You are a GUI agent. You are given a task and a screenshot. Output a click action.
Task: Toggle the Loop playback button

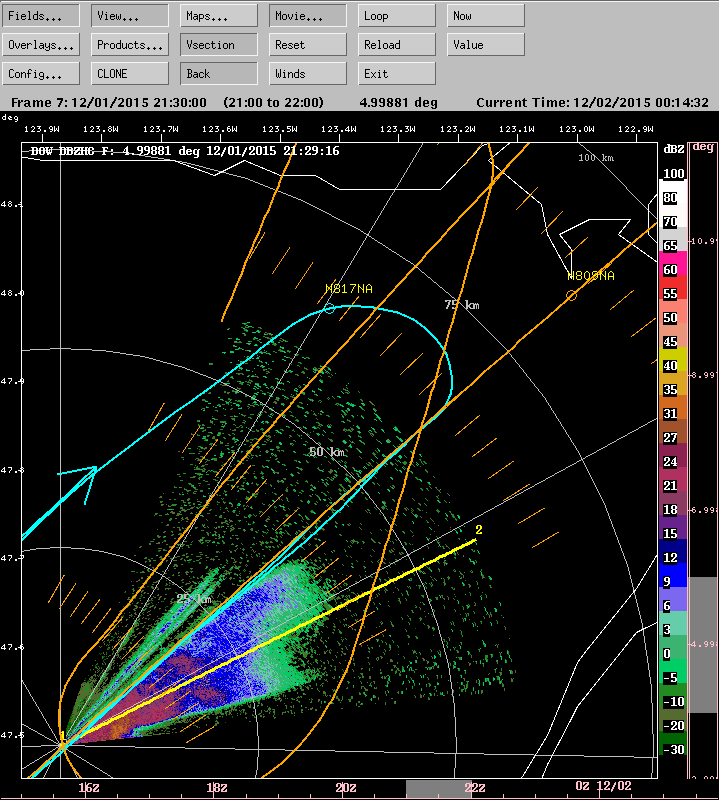(x=397, y=16)
